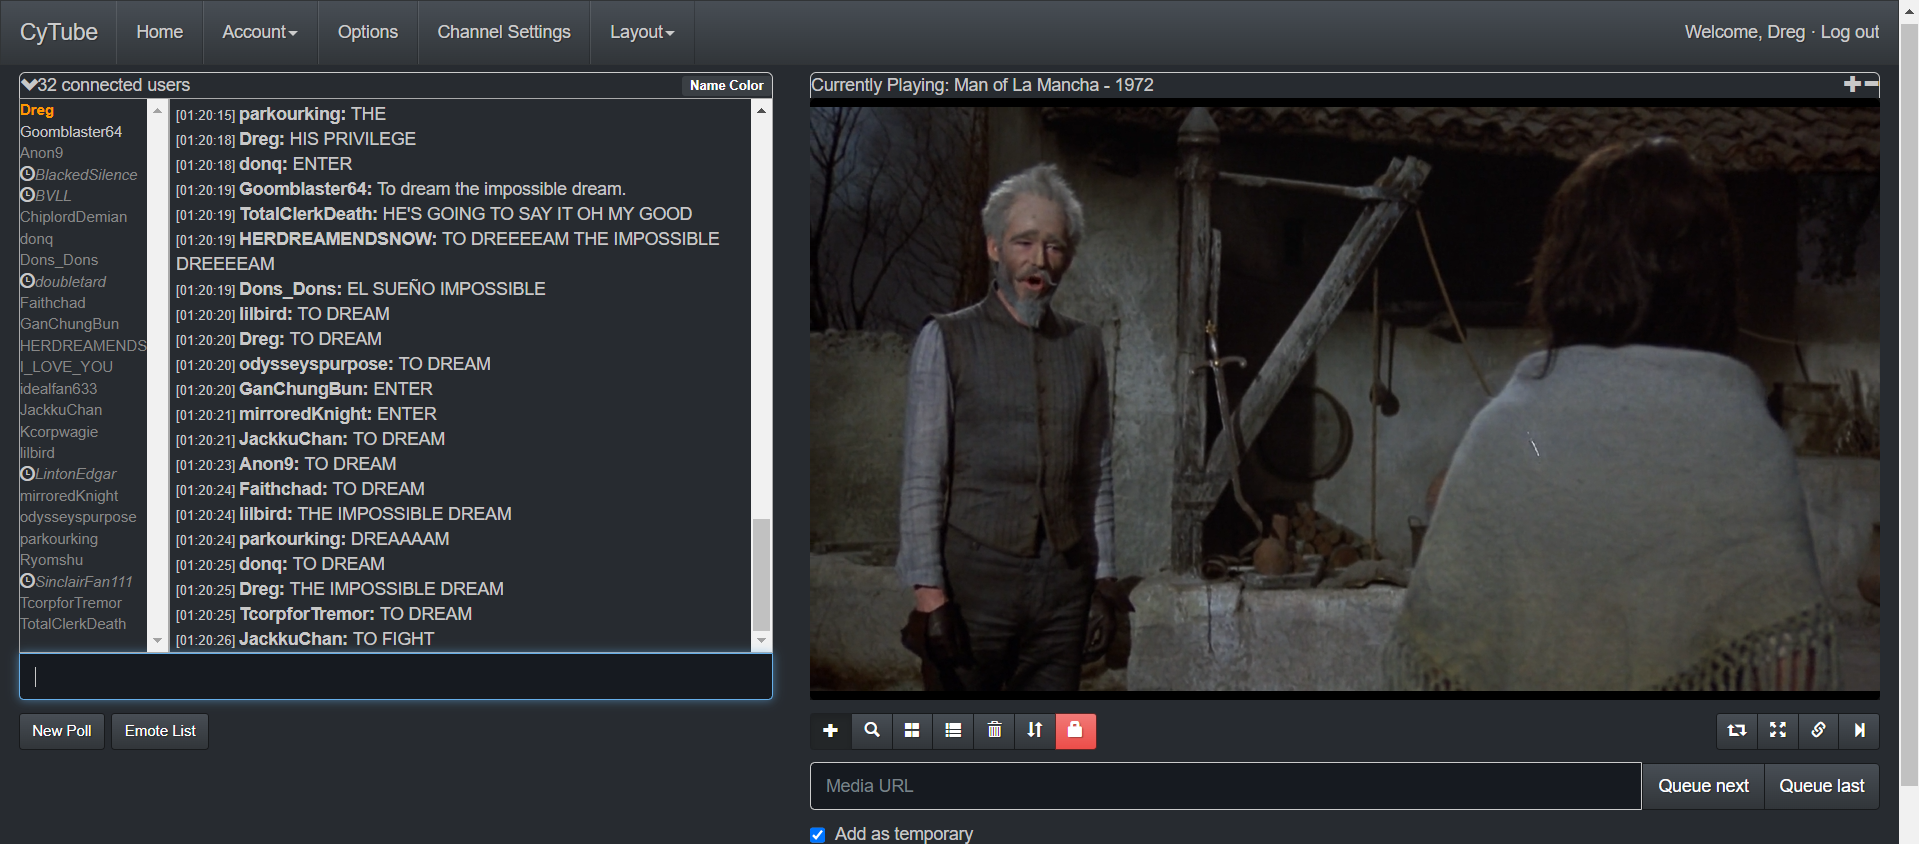Click Goomblaster64's 'To dream the impossible dream.' message
The width and height of the screenshot is (1919, 844).
[x=501, y=189]
